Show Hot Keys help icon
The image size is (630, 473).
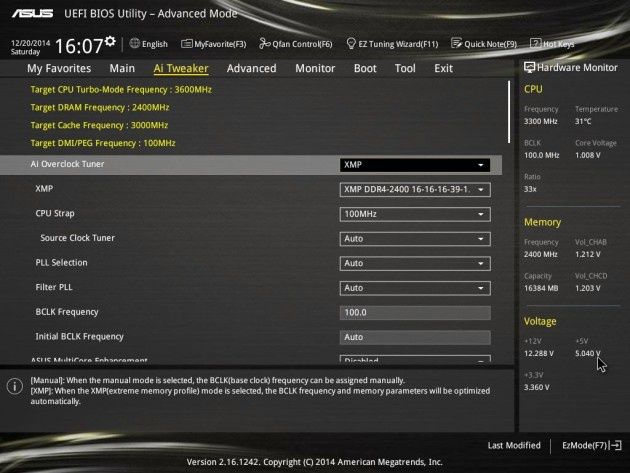point(536,43)
